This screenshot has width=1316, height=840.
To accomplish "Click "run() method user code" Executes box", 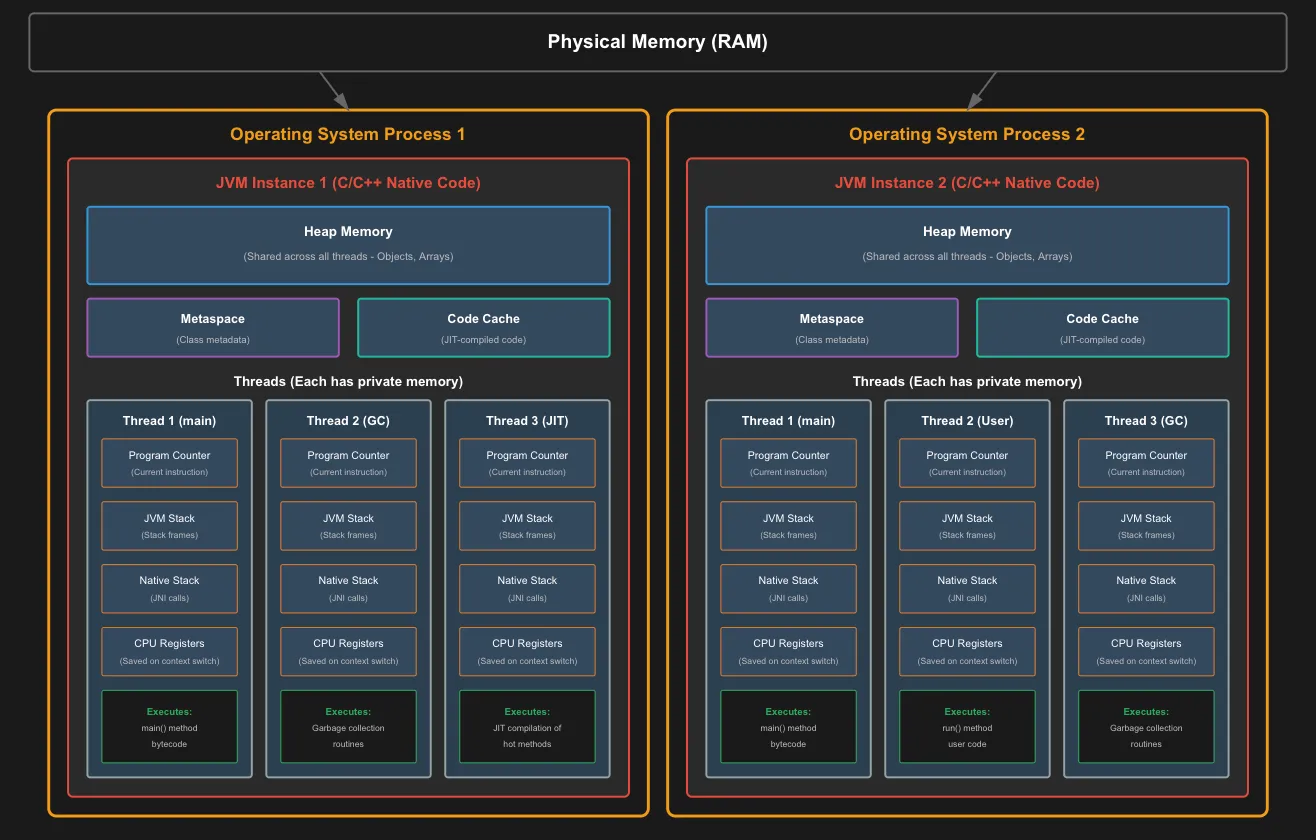I will point(967,727).
